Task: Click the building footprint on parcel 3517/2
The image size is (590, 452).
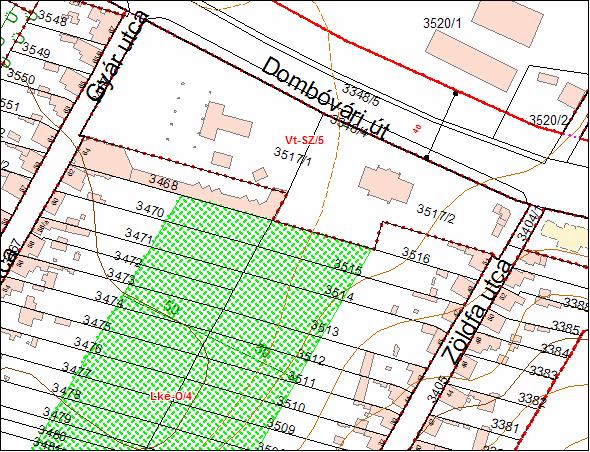Action: [386, 185]
